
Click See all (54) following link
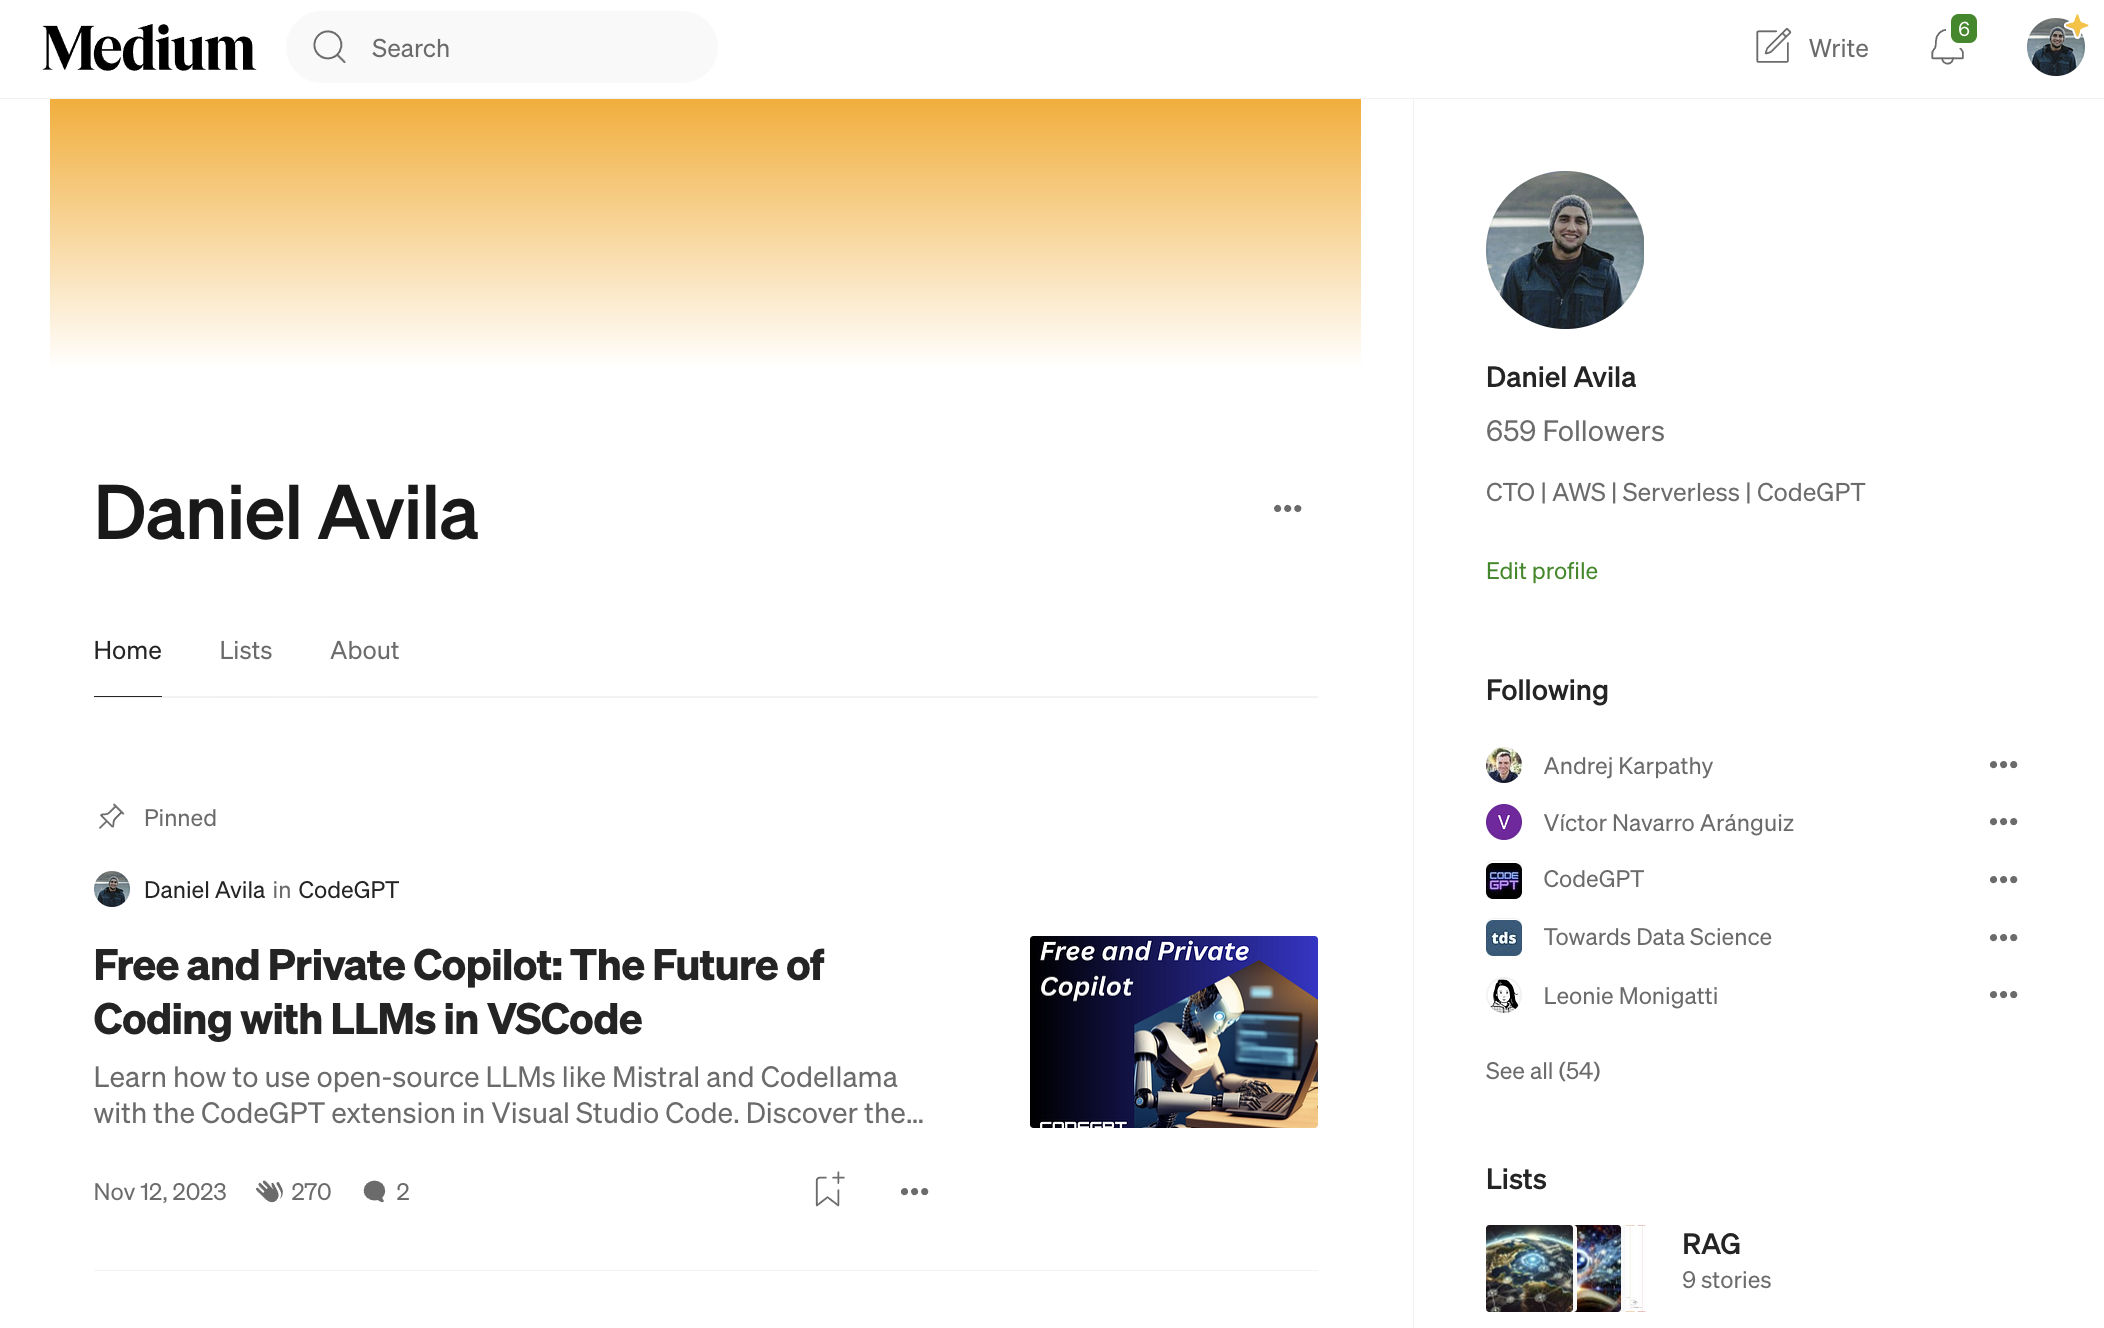pos(1542,1071)
